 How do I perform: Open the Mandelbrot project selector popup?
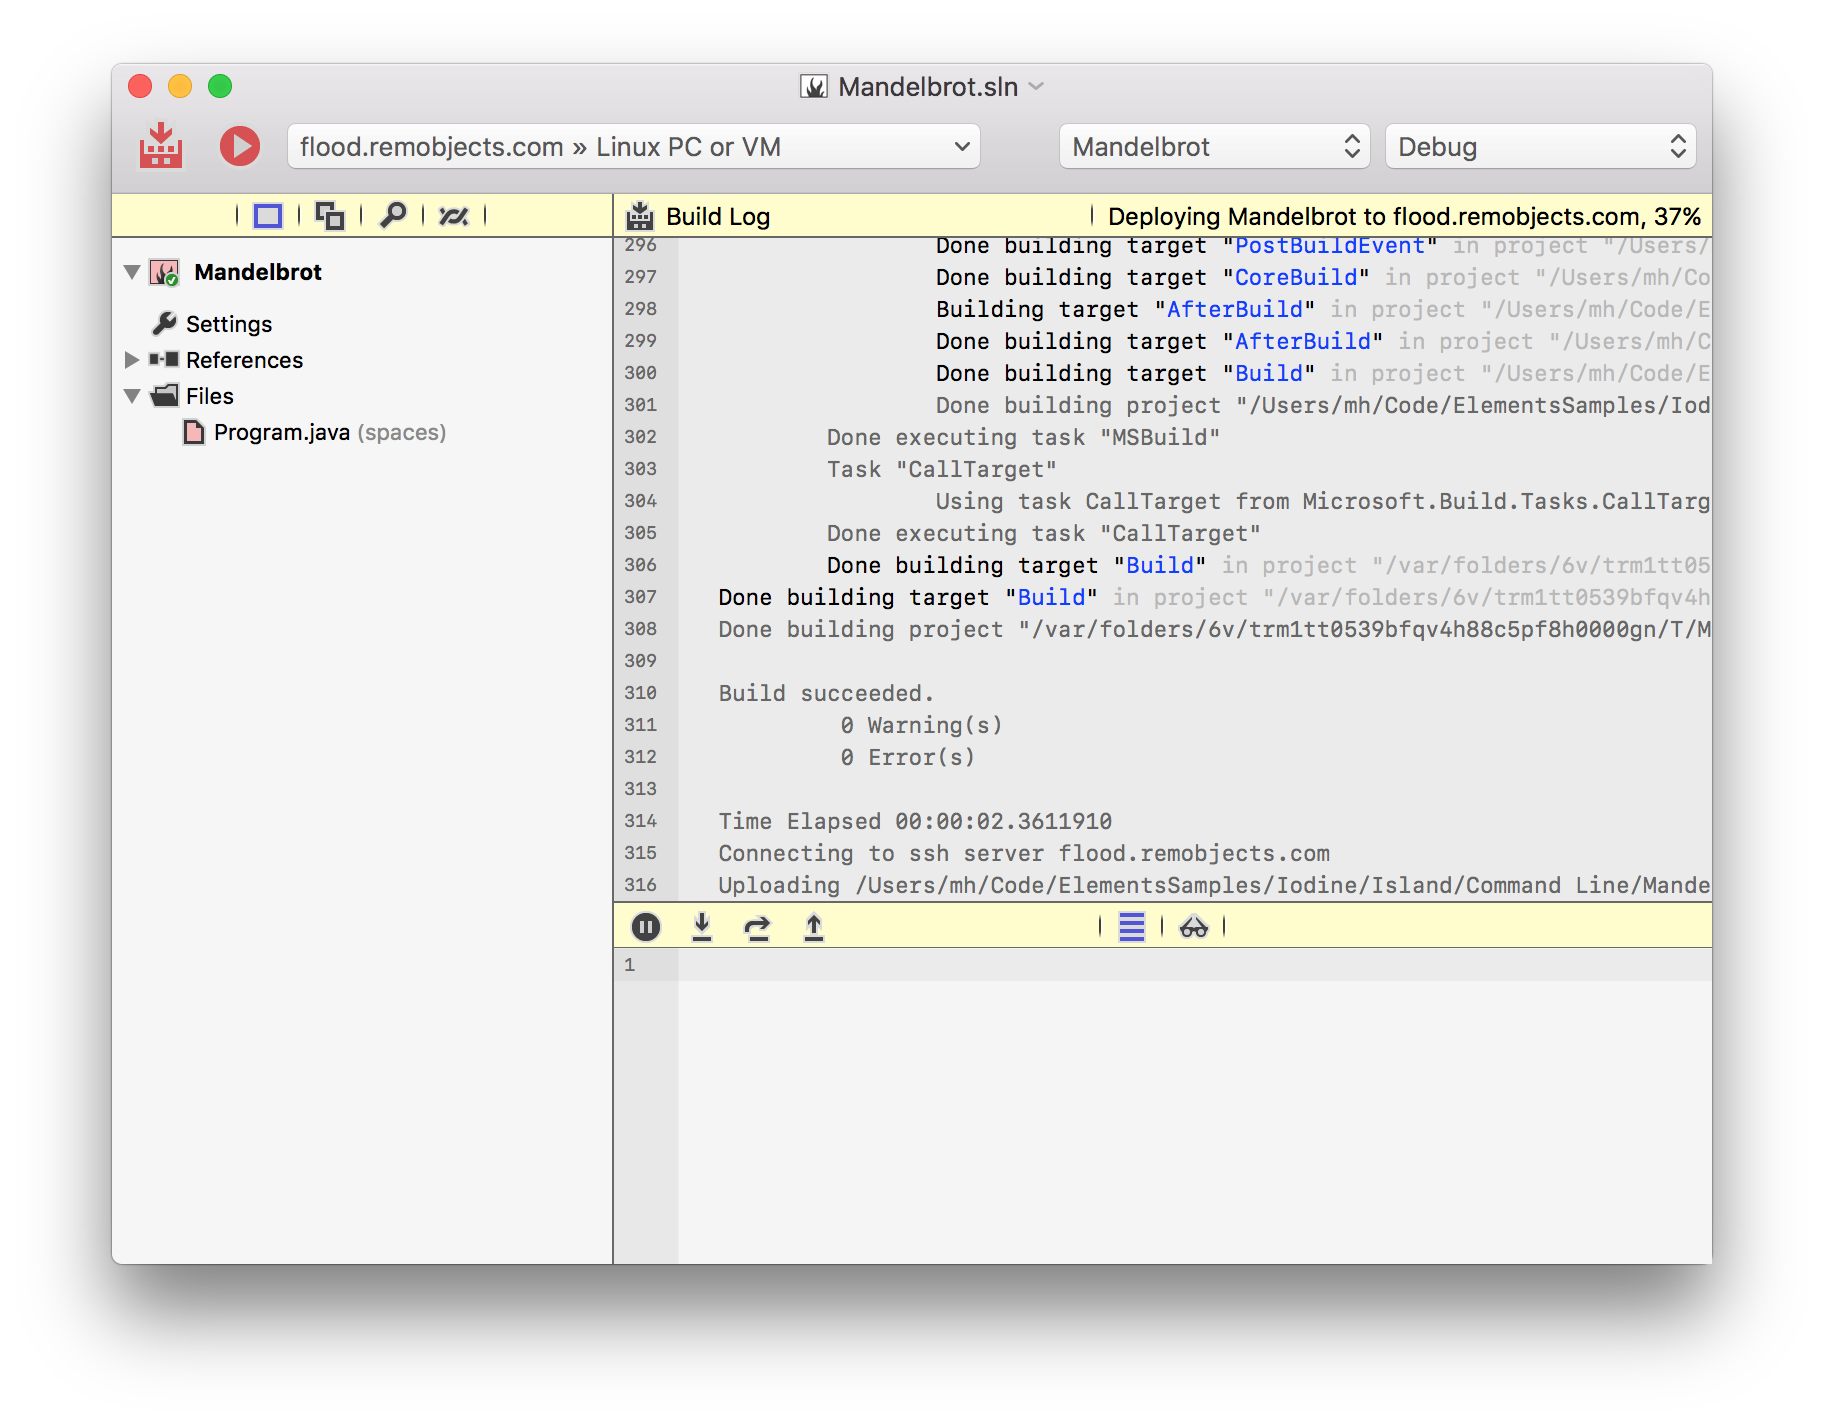1215,147
